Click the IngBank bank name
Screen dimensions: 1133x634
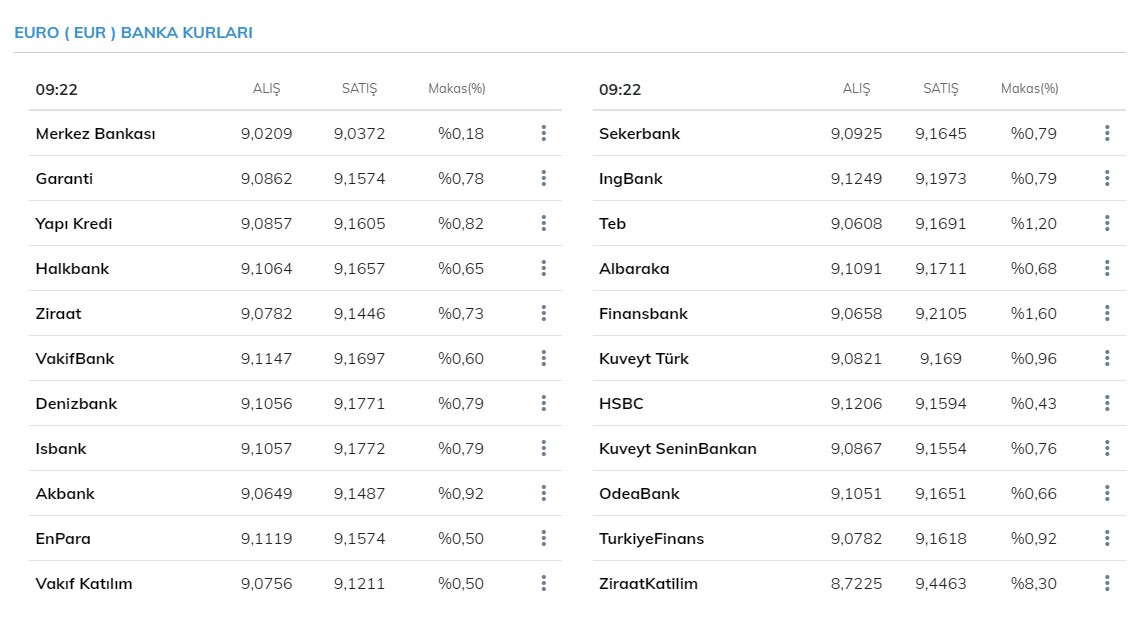click(x=630, y=179)
